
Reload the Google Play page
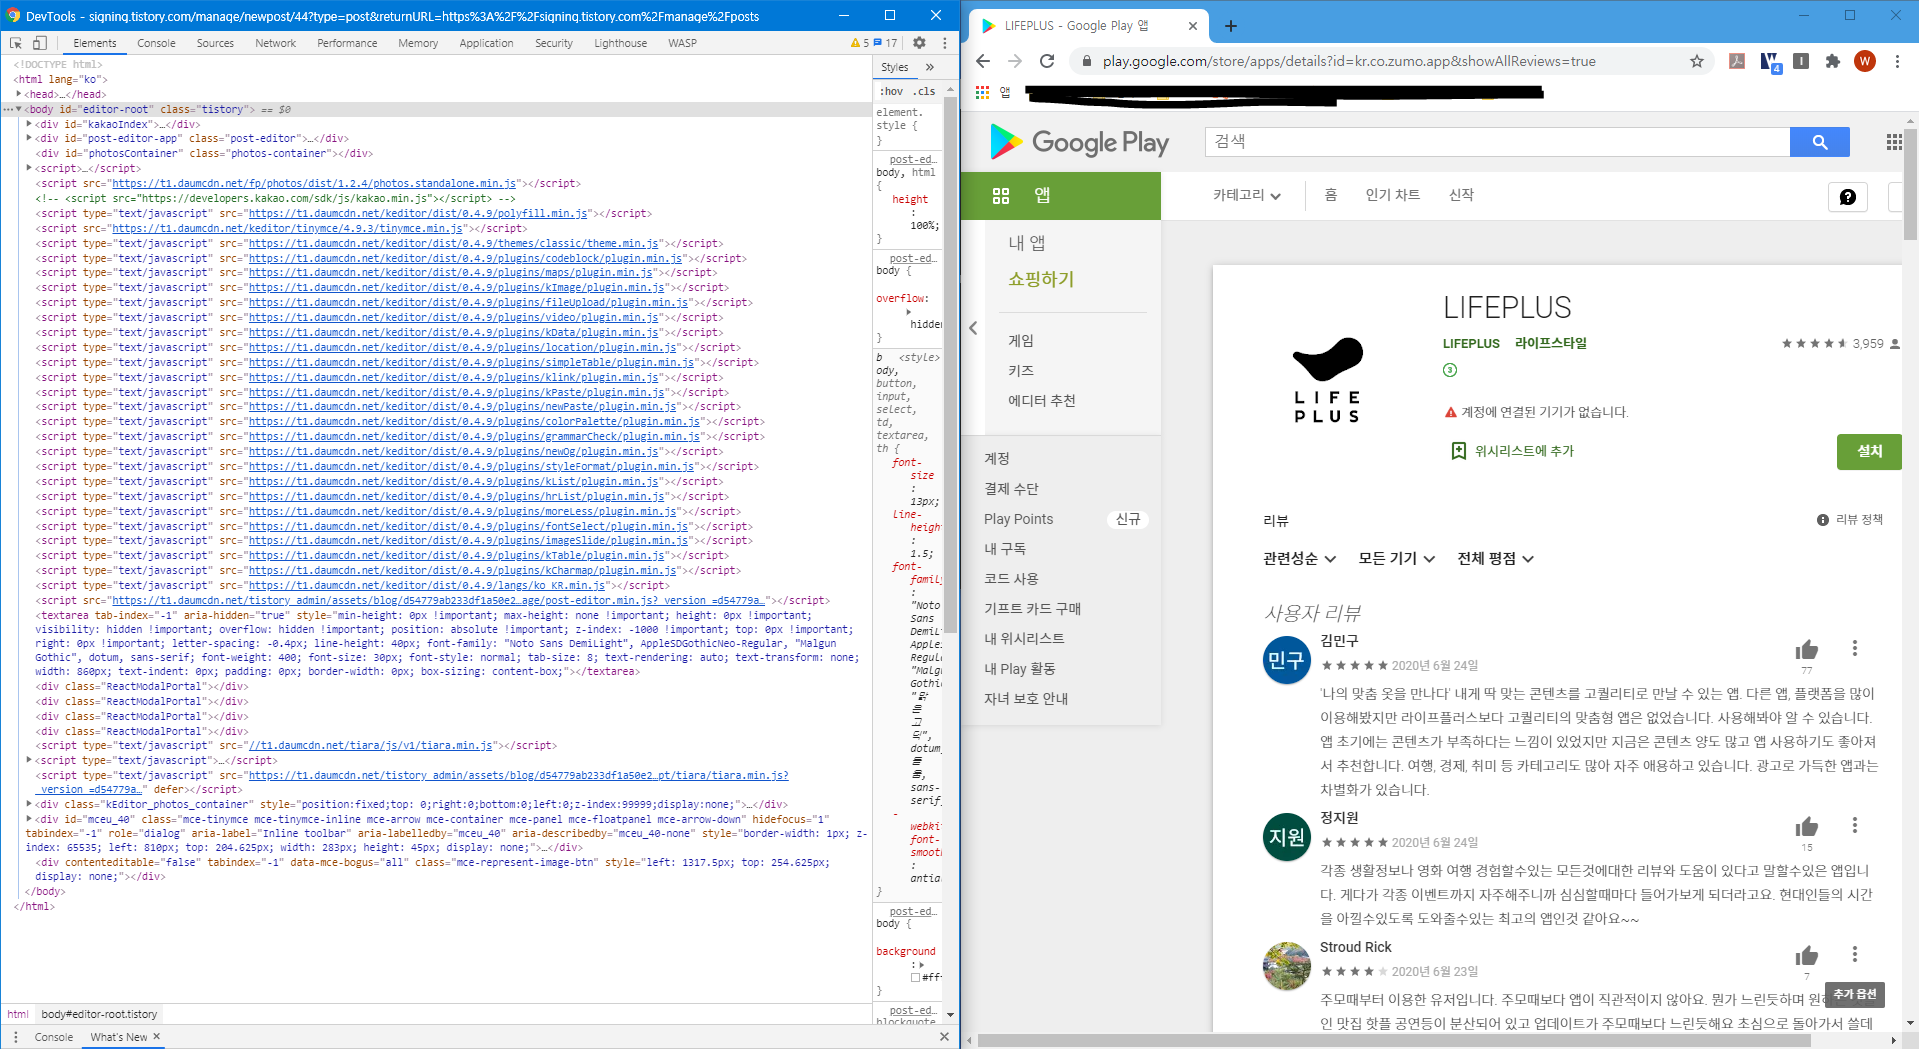click(x=1047, y=61)
